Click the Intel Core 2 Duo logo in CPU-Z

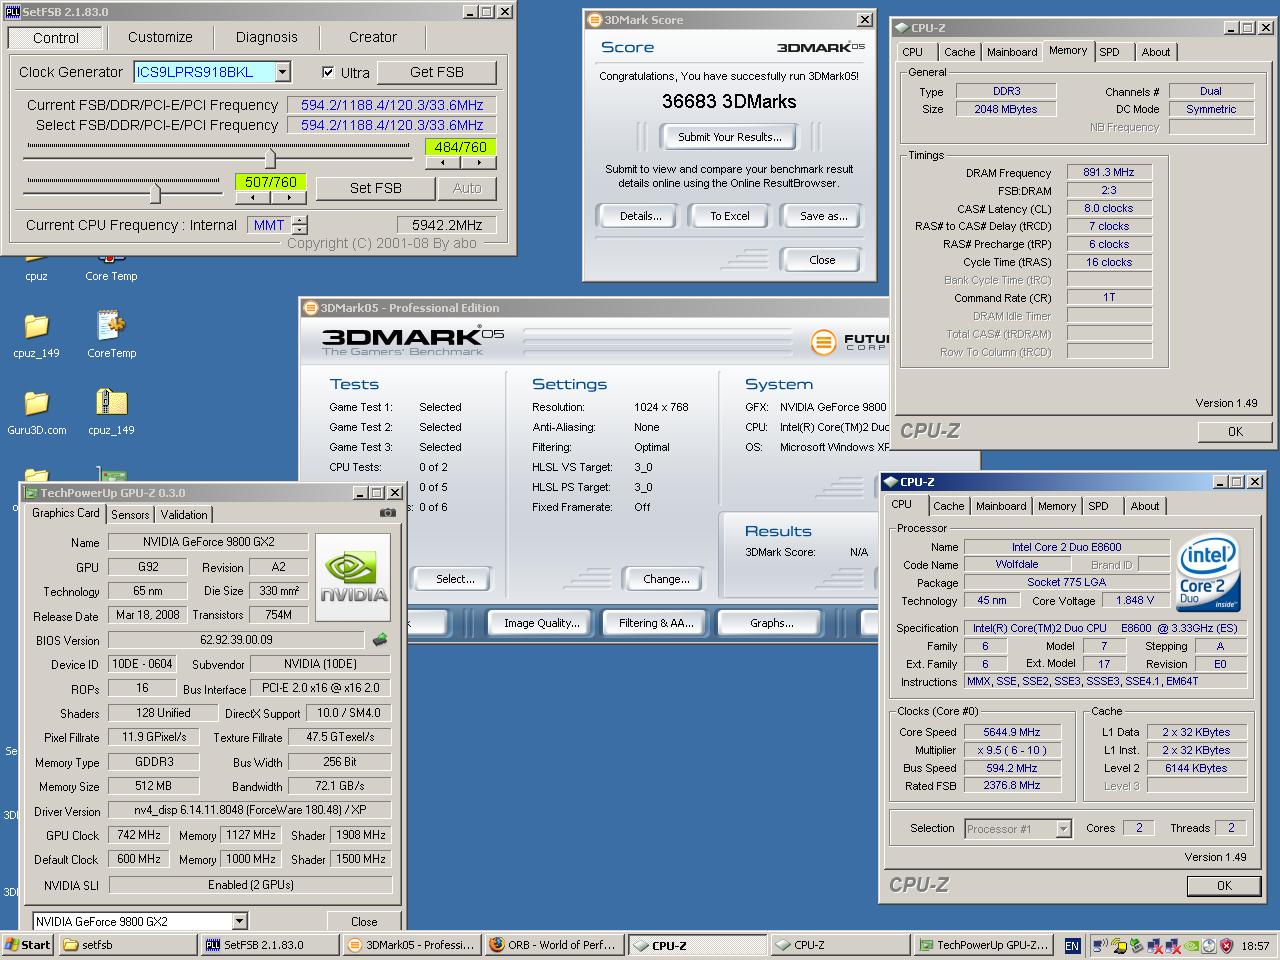[x=1208, y=574]
